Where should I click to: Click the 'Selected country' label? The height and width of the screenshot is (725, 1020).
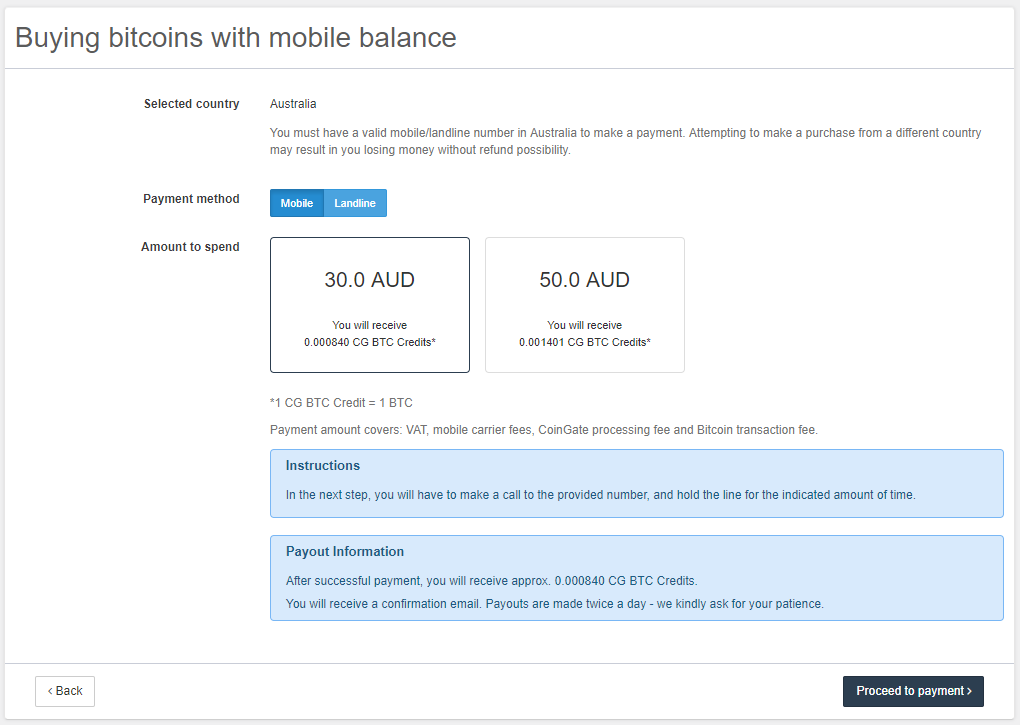191,104
